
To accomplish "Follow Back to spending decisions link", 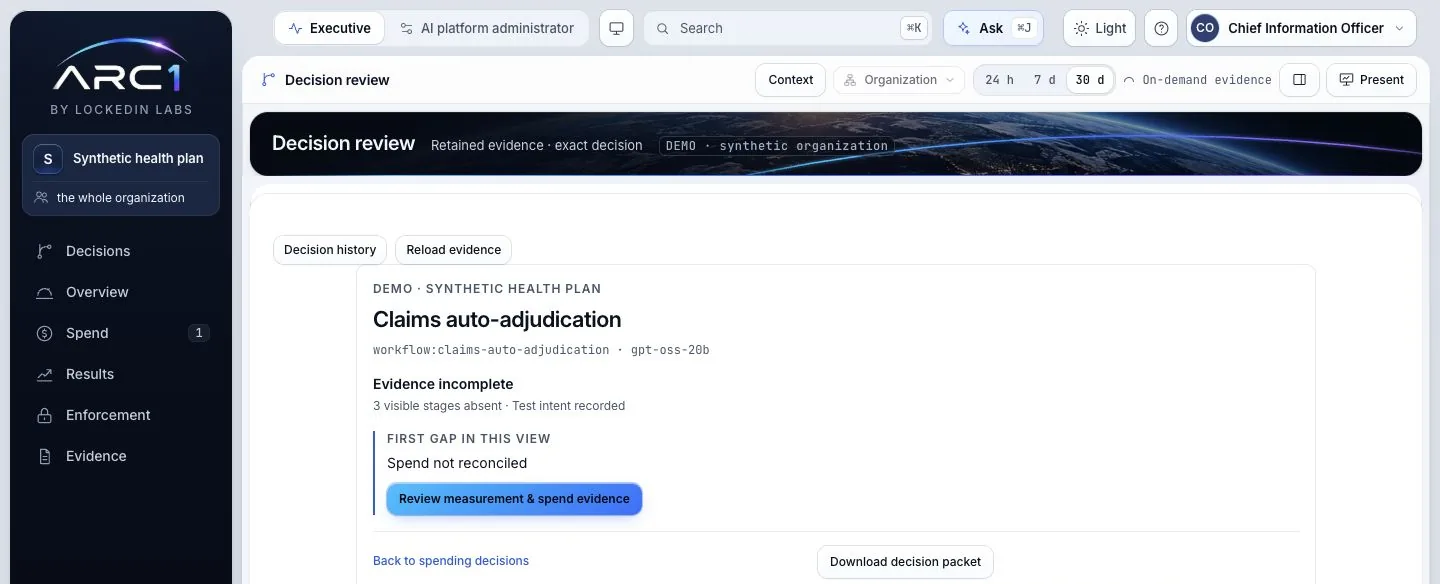I will 451,561.
